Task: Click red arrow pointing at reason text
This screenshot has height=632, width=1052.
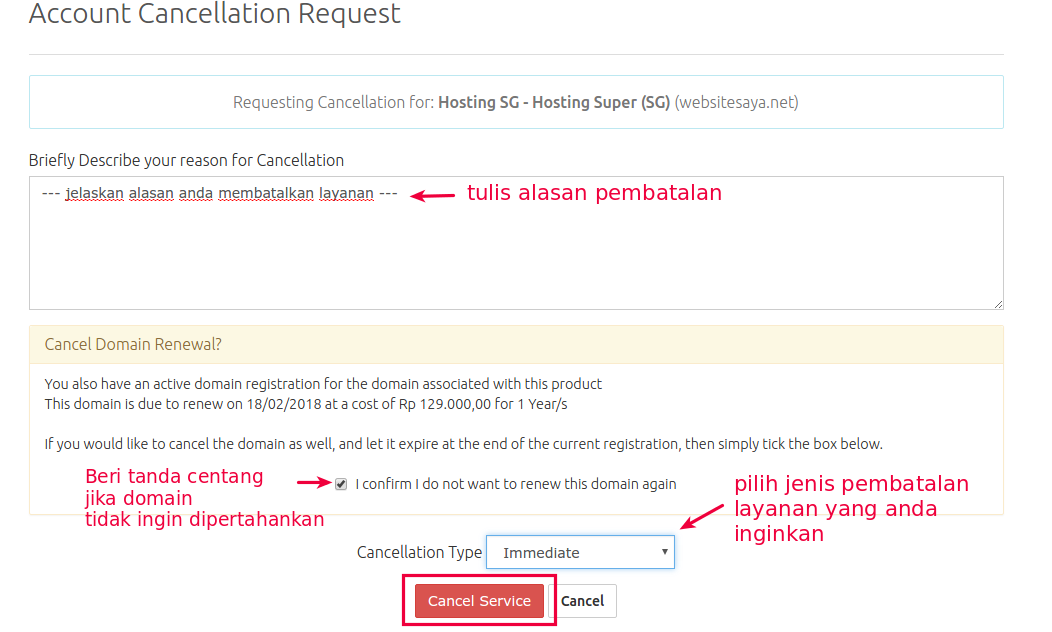Action: [x=433, y=196]
